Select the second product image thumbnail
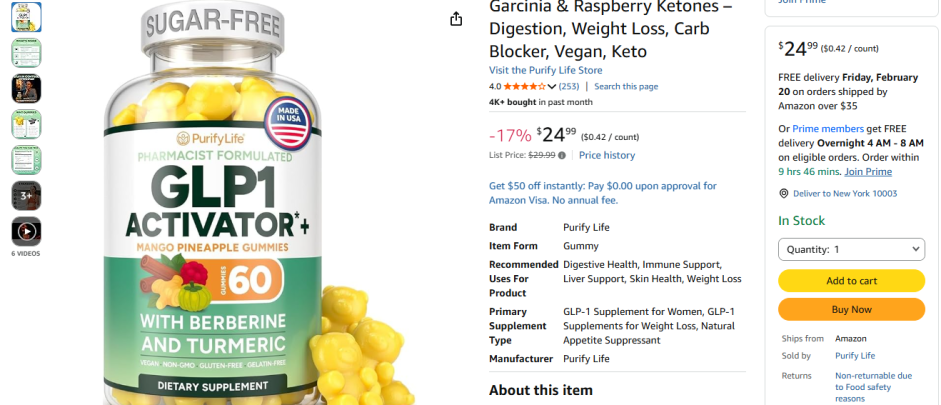This screenshot has width=941, height=405. pyautogui.click(x=26, y=53)
